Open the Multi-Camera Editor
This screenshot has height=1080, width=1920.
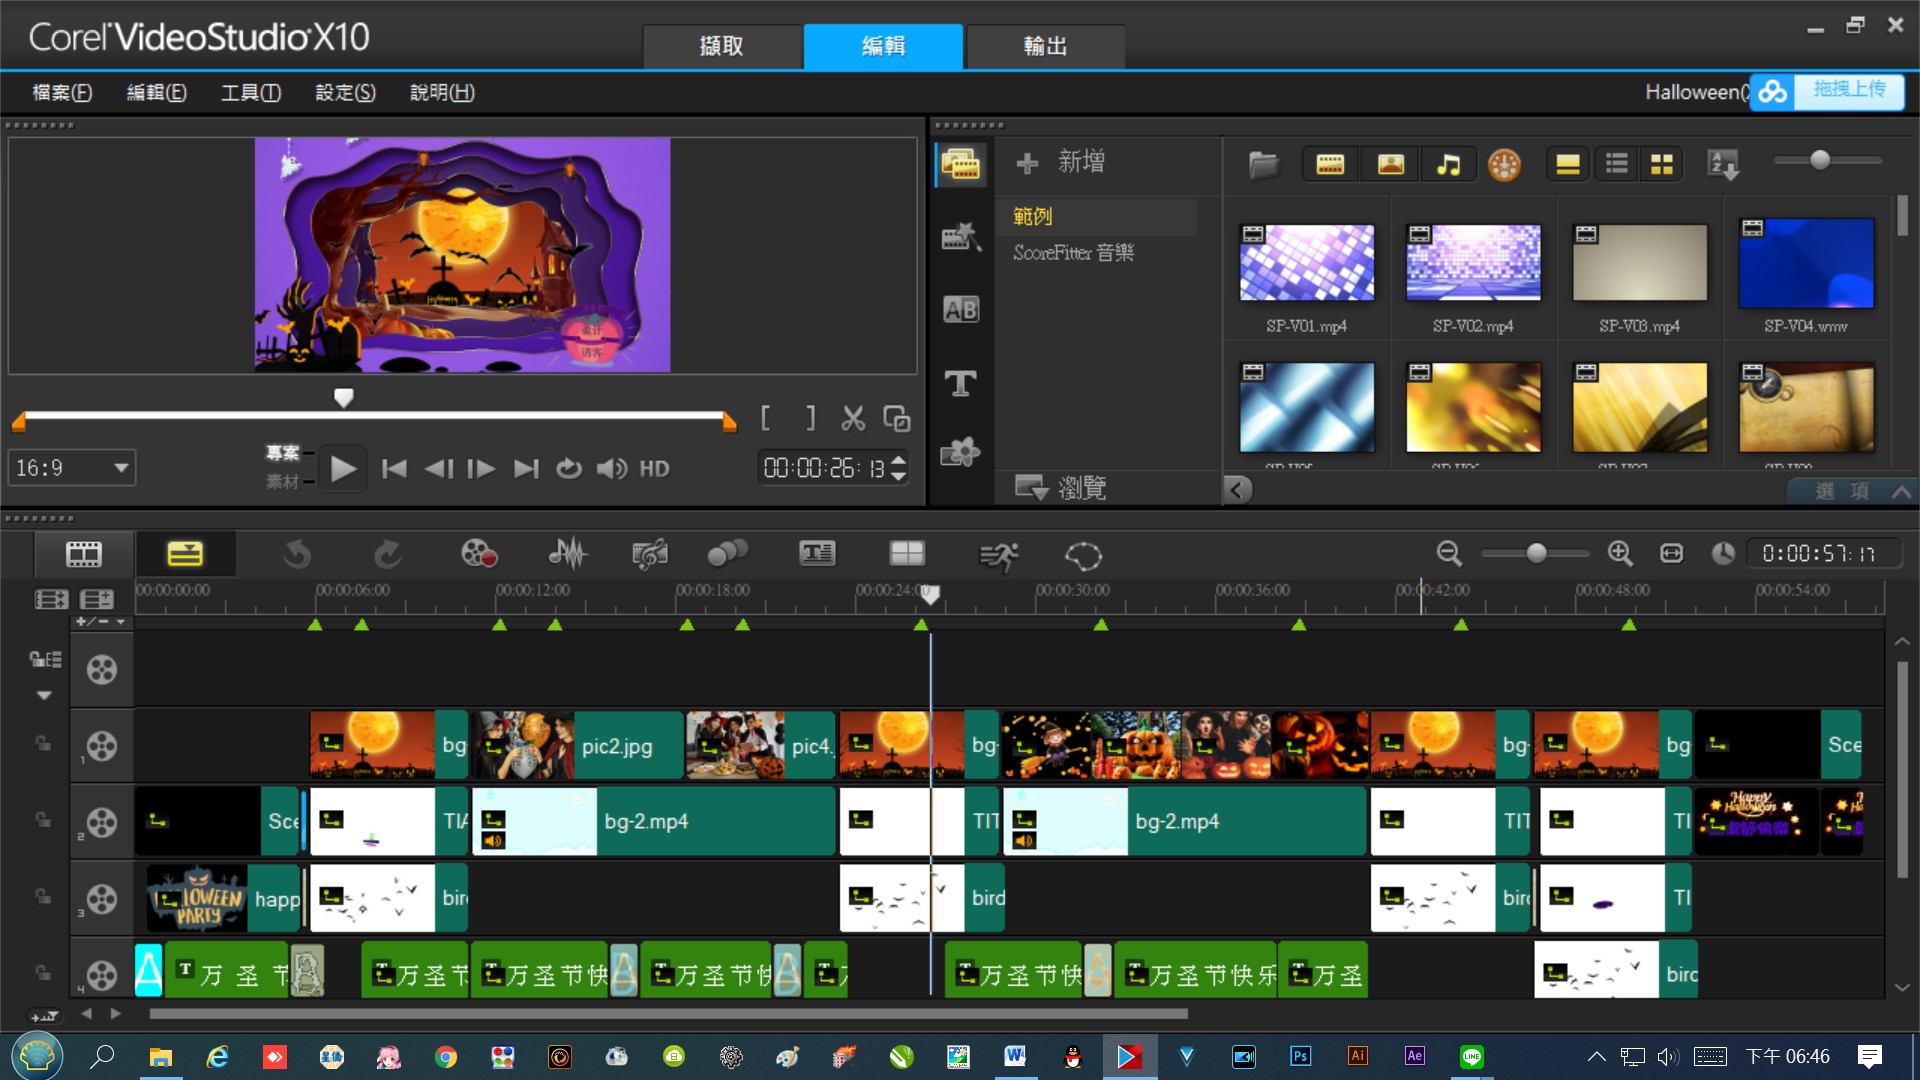coord(907,554)
